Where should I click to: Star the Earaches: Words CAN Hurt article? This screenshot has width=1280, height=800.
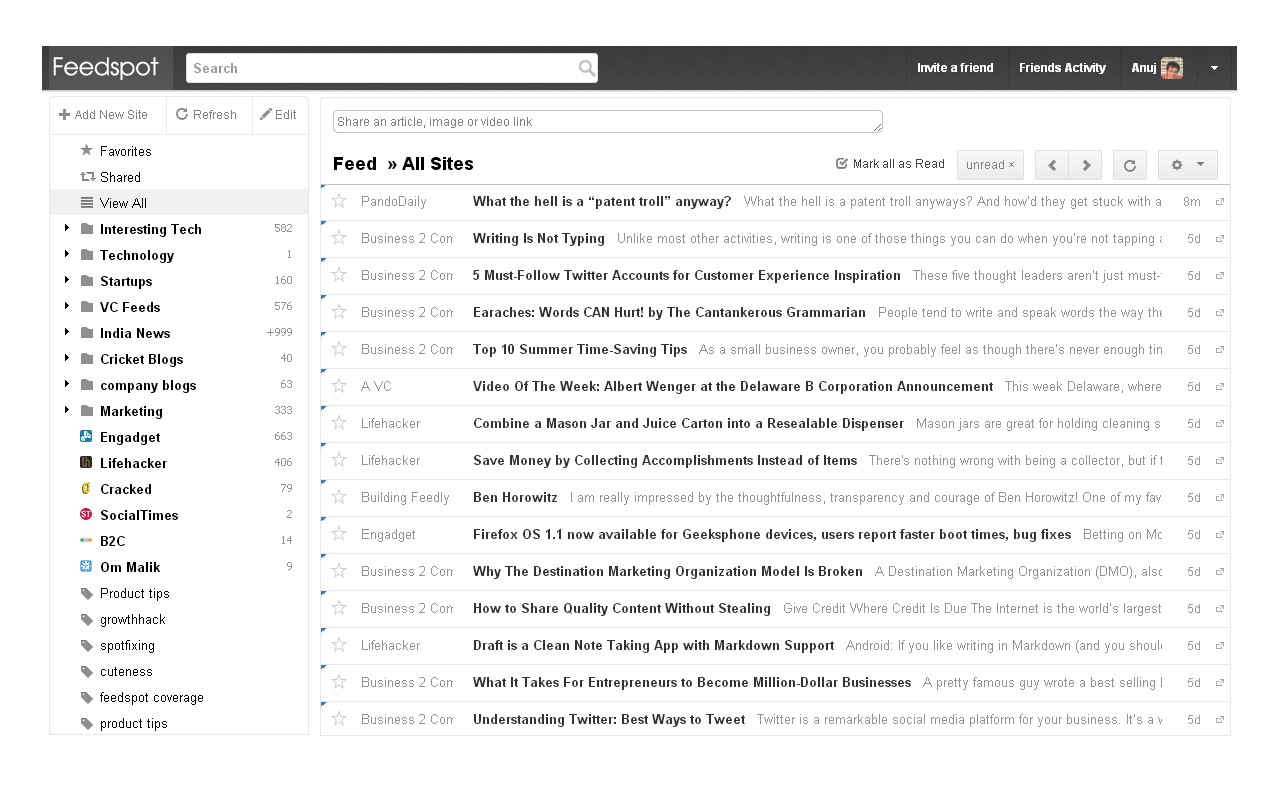click(339, 312)
